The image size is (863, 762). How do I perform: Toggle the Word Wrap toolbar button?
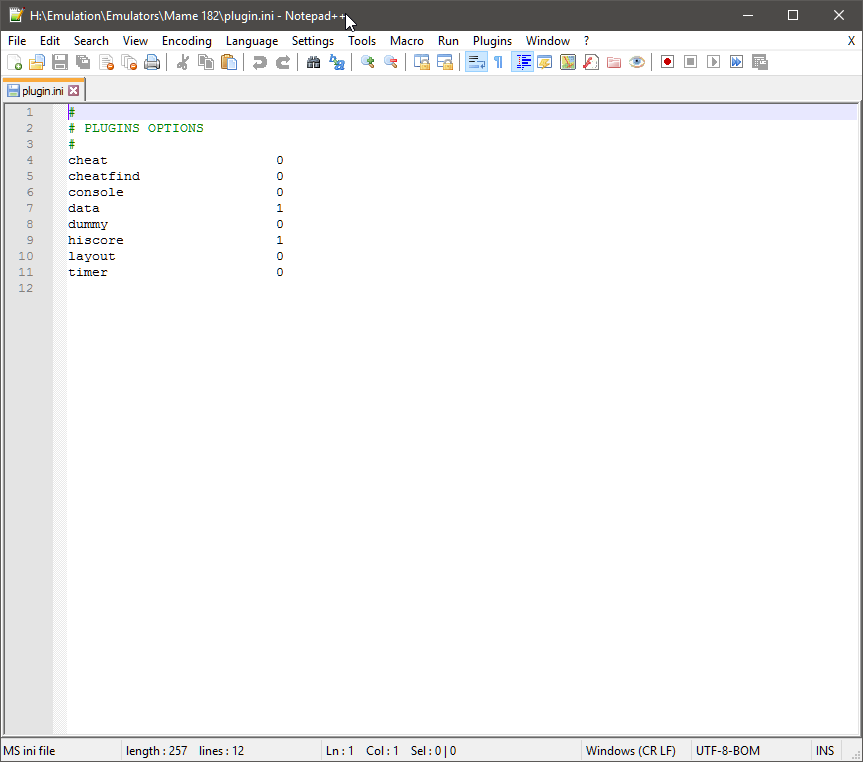tap(476, 62)
